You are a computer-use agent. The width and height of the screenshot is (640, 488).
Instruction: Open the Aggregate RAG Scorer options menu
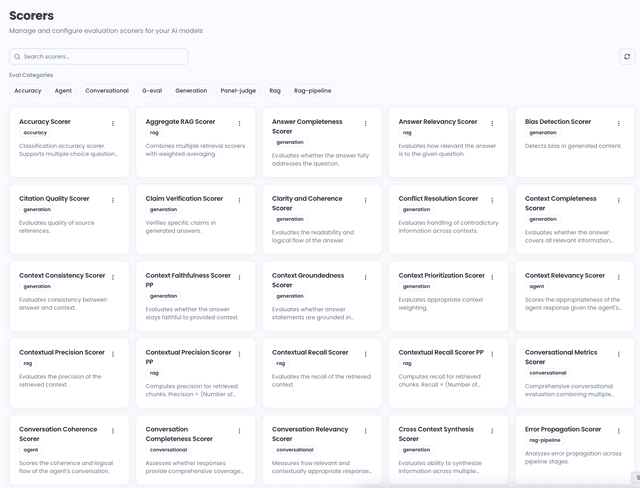[x=239, y=124]
